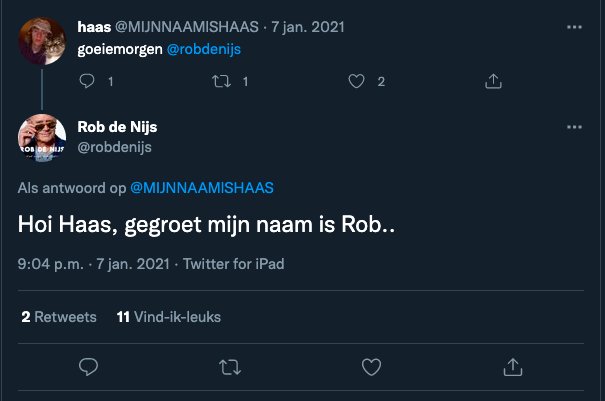The width and height of the screenshot is (605, 401).
Task: Like Rob de Nijs's tweet
Action: click(x=370, y=366)
